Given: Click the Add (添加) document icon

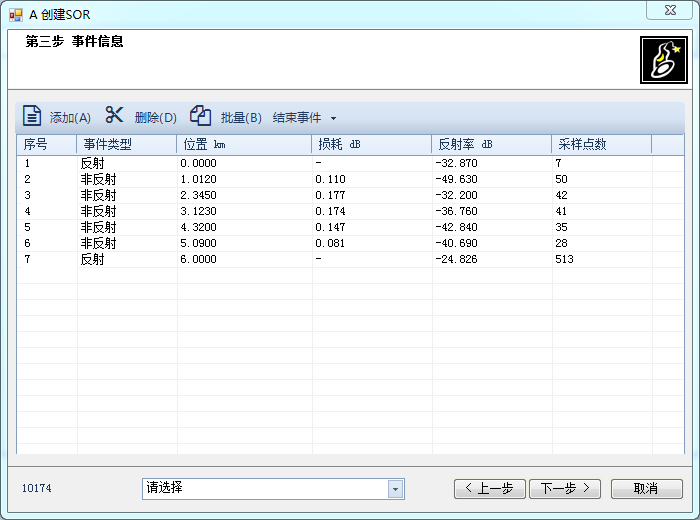Looking at the screenshot, I should [32, 116].
